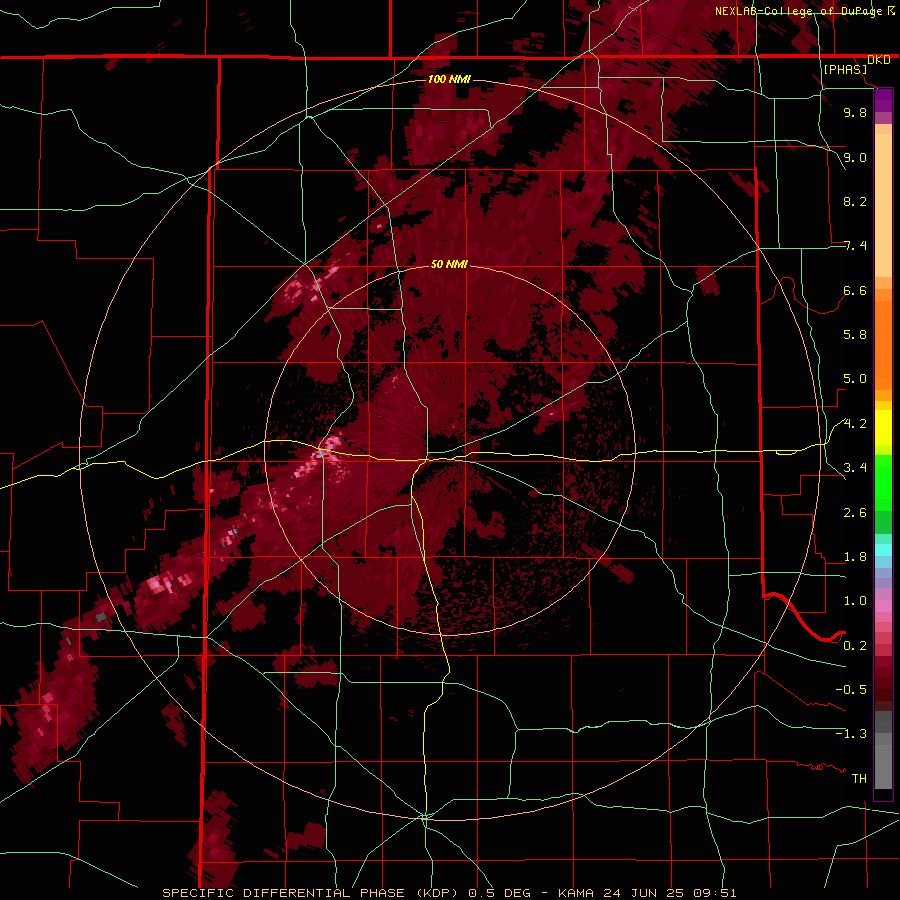Screen dimensions: 900x900
Task: Click the 5.8 scale value
Action: (x=855, y=335)
